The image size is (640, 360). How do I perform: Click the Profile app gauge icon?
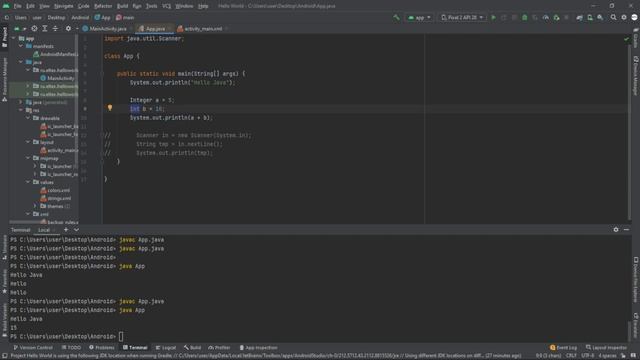click(x=546, y=18)
